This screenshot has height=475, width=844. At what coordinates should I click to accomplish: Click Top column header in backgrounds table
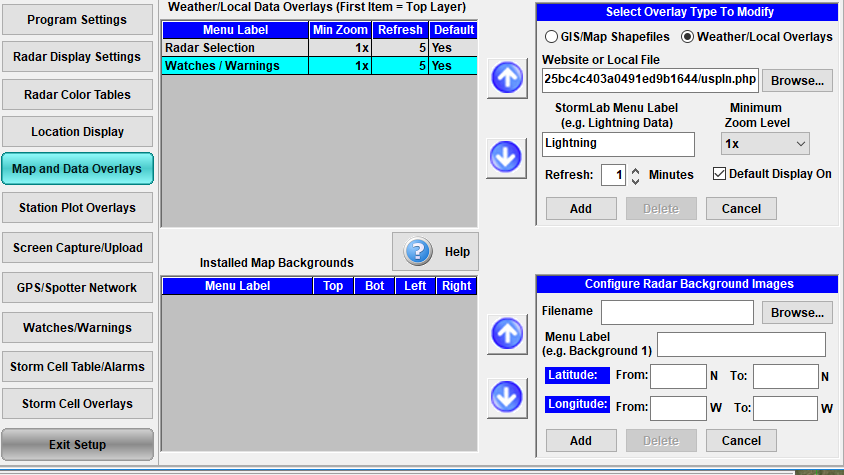(x=333, y=286)
